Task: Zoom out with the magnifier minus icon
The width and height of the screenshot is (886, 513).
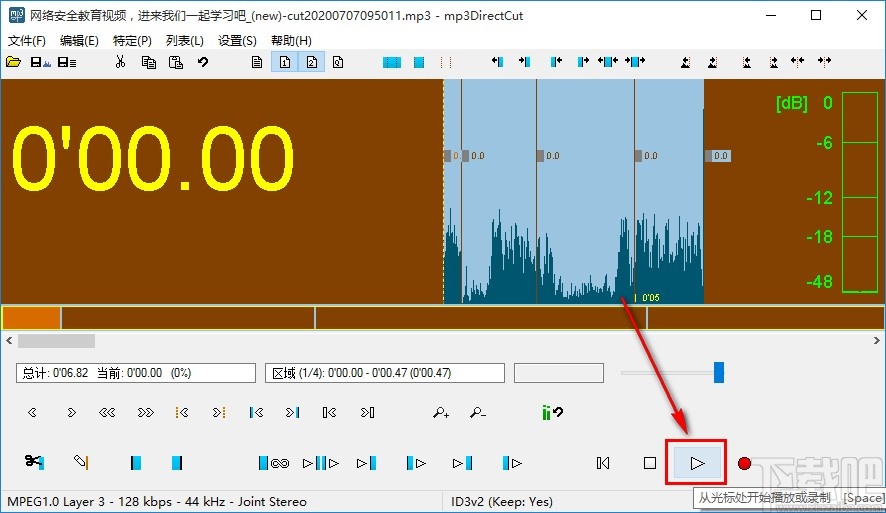Action: pos(477,413)
